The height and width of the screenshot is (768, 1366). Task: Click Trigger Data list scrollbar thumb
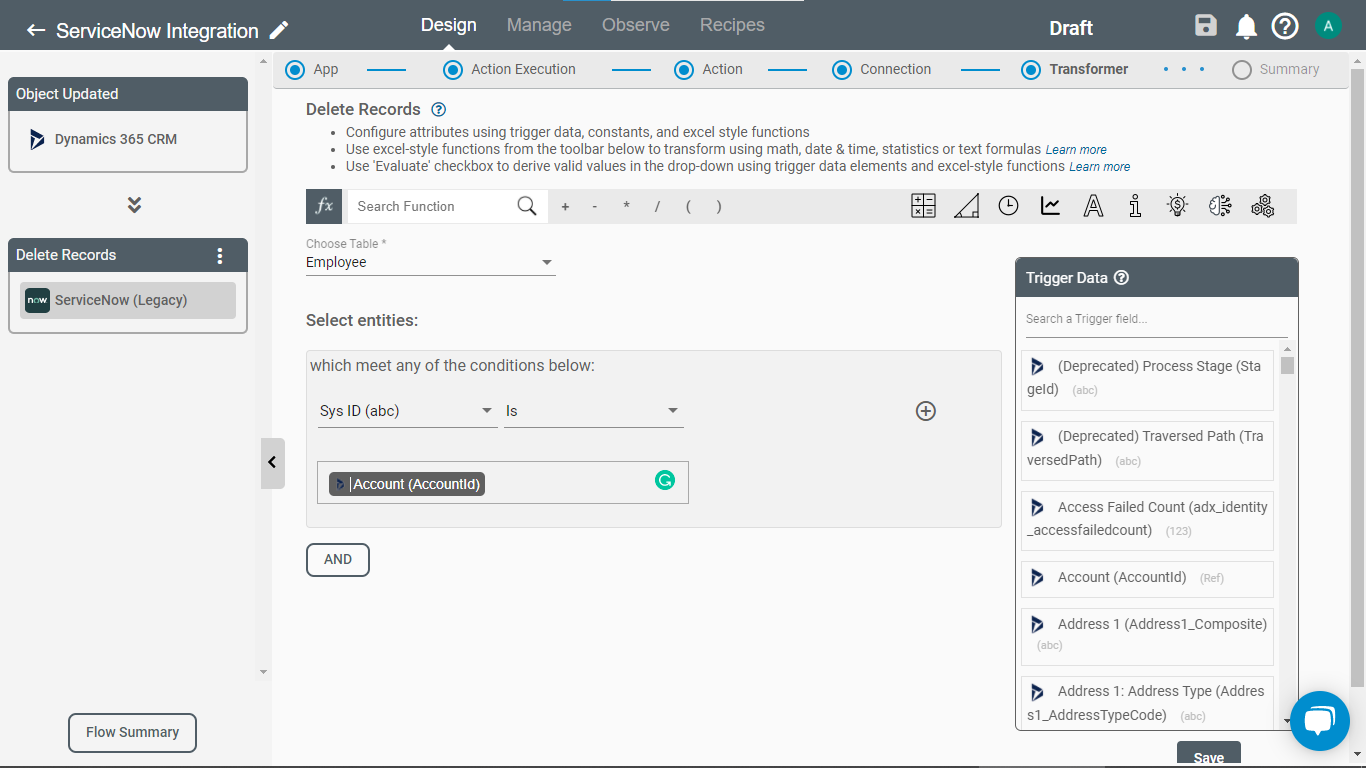point(1287,365)
